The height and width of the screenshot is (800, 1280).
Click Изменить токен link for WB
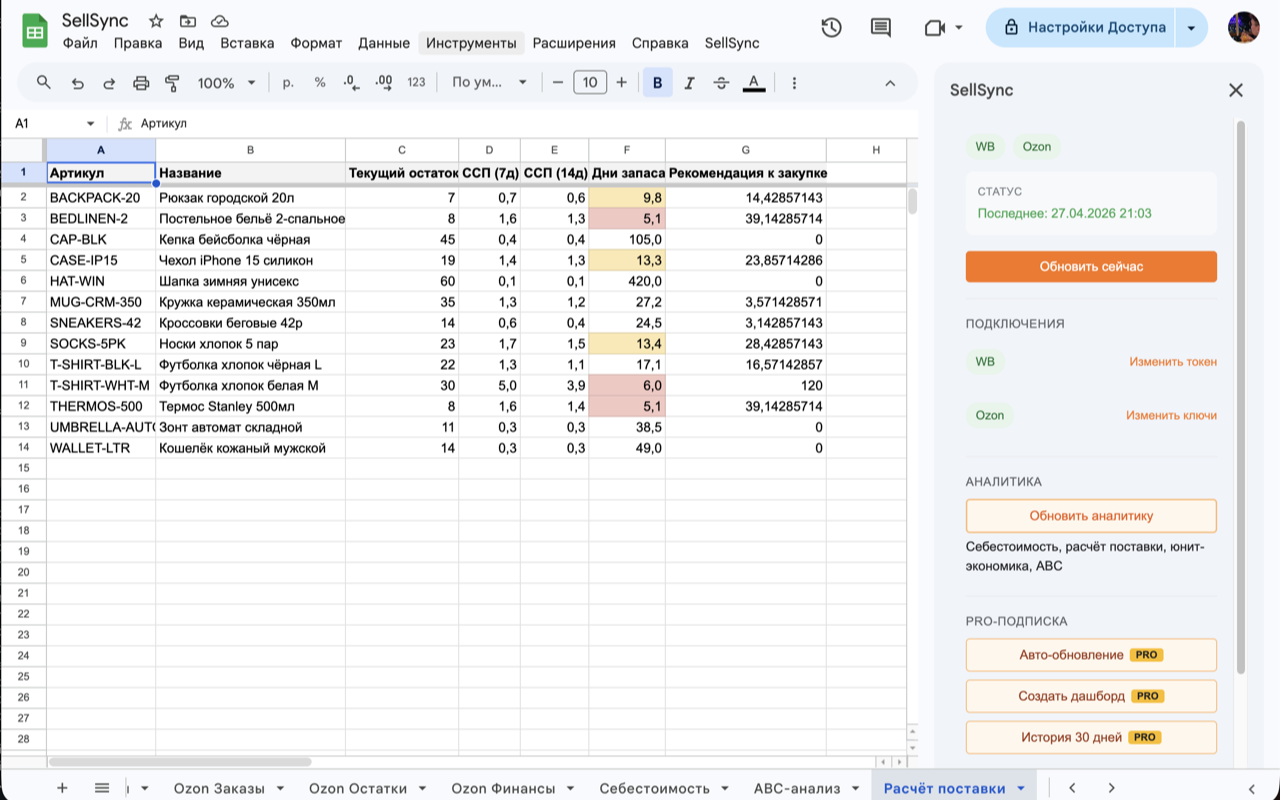[x=1173, y=362]
